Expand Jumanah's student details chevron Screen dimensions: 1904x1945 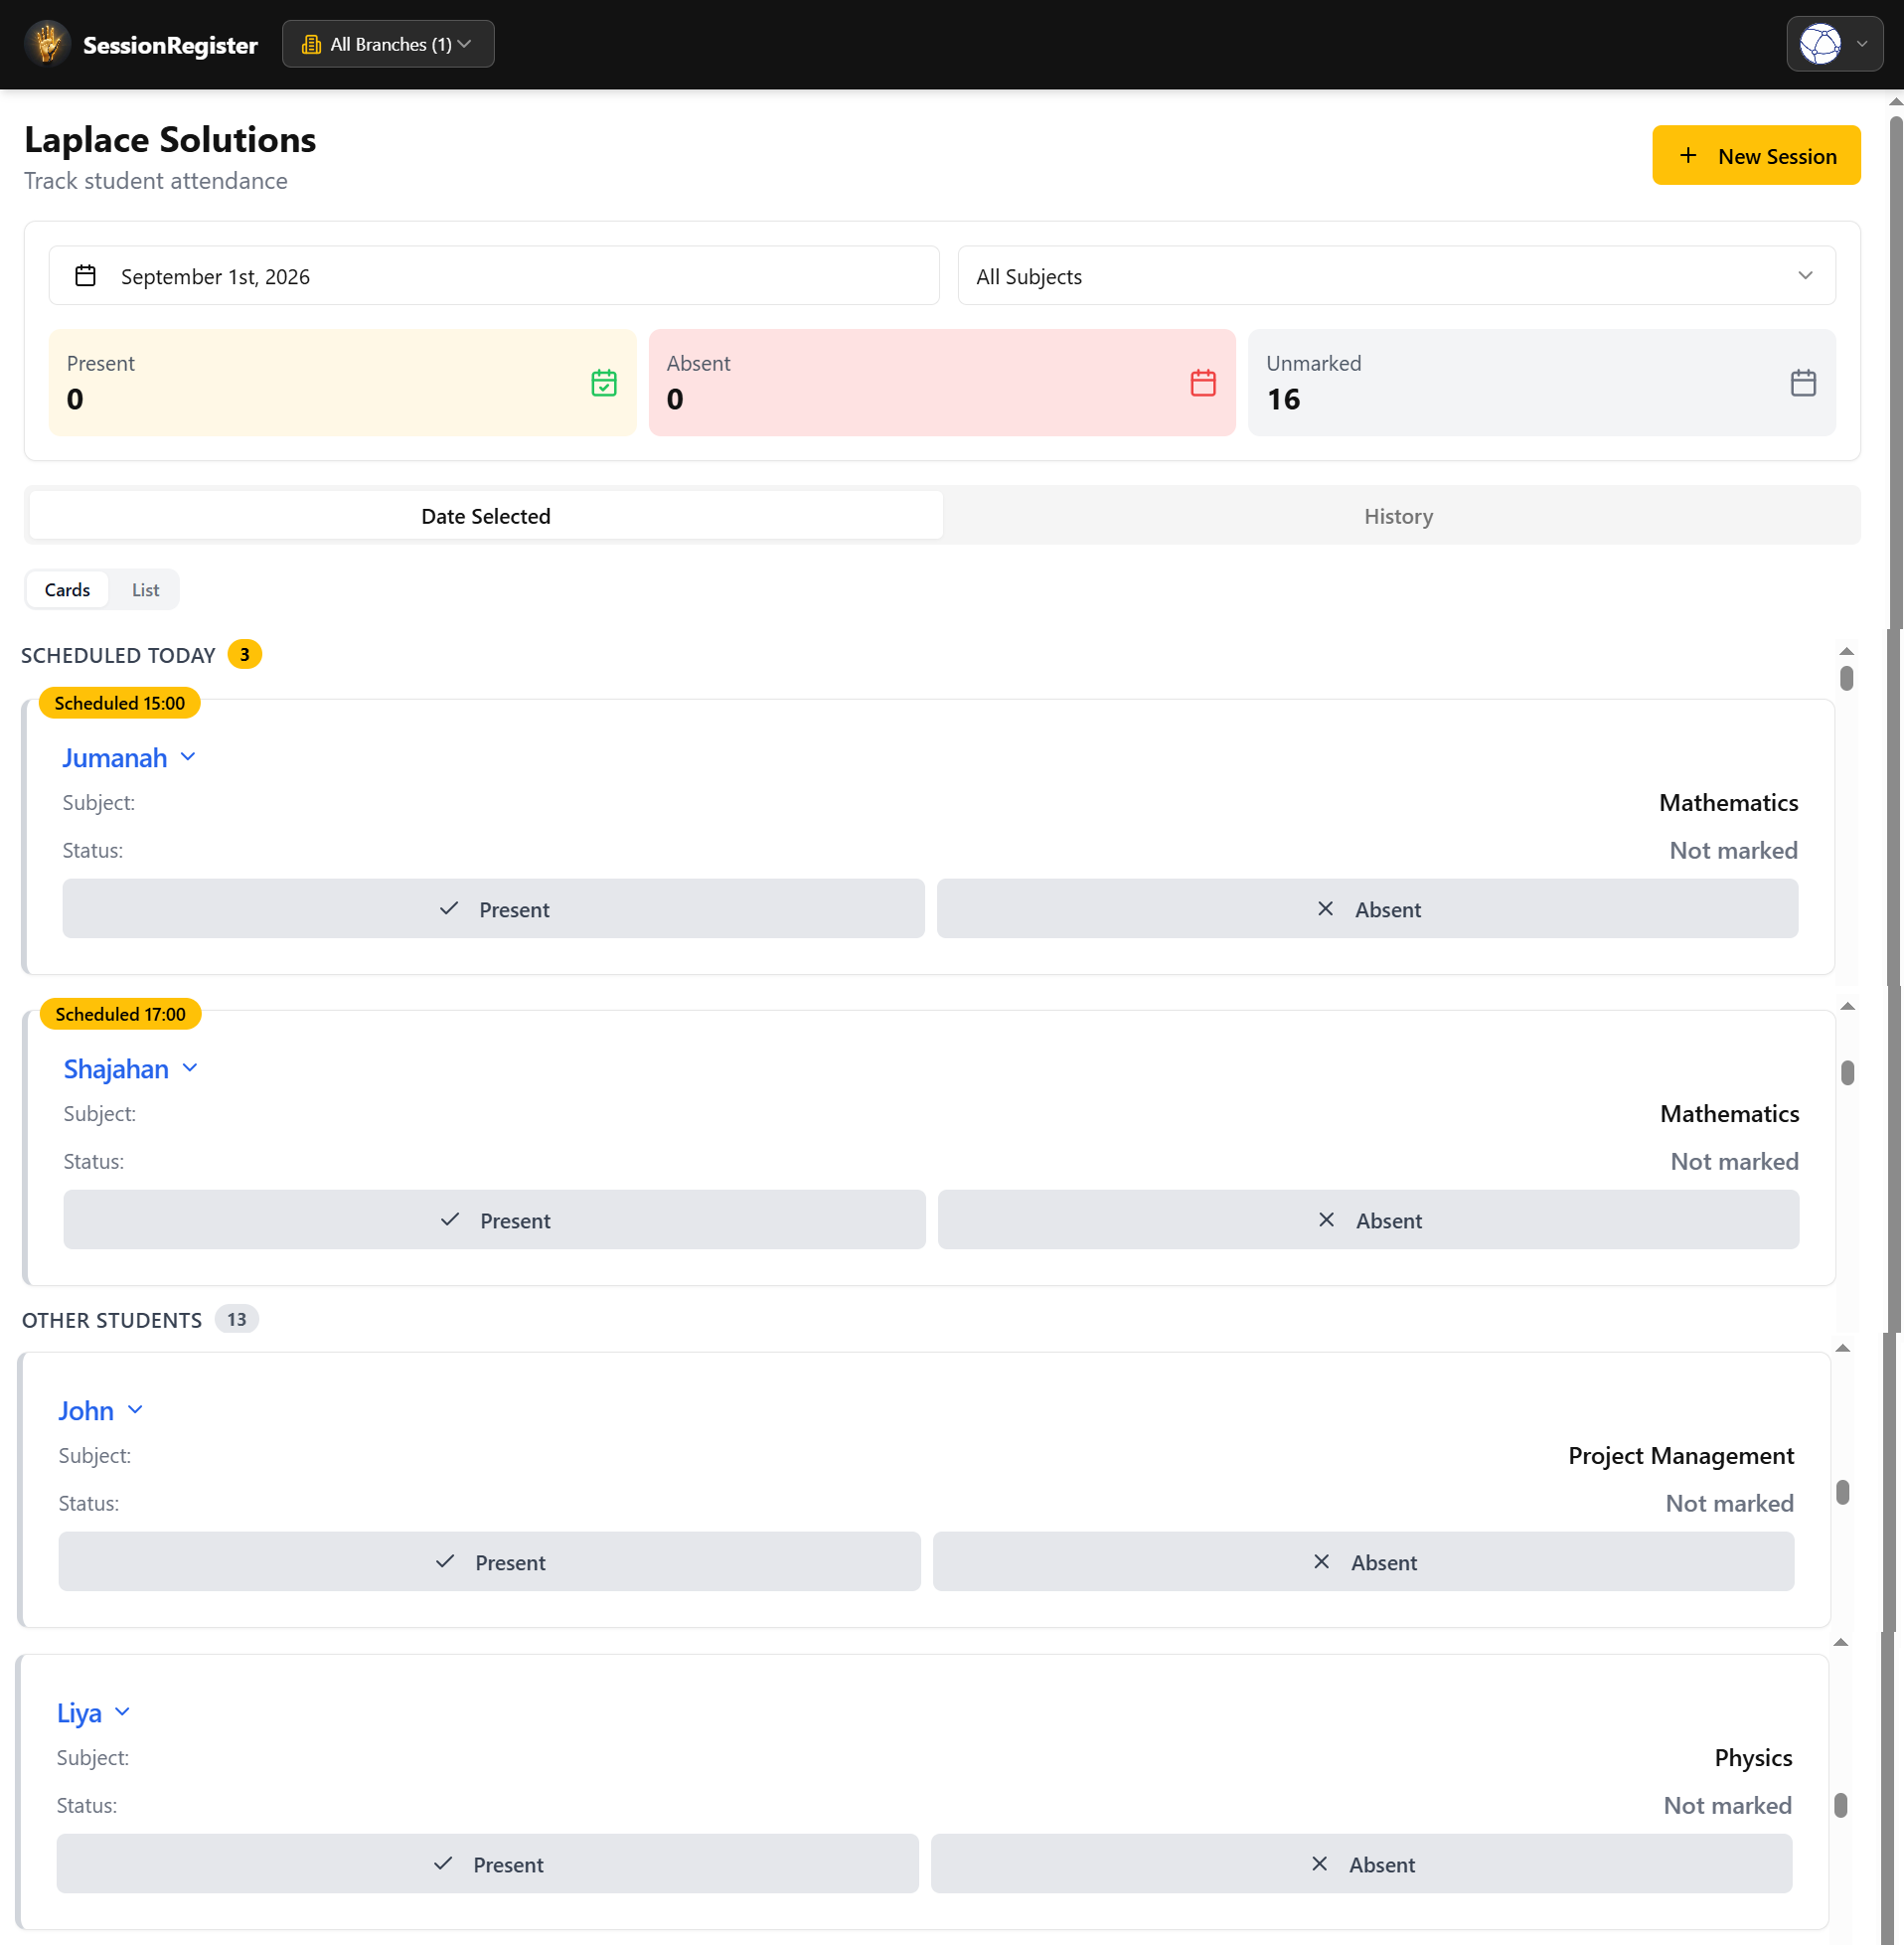point(188,757)
